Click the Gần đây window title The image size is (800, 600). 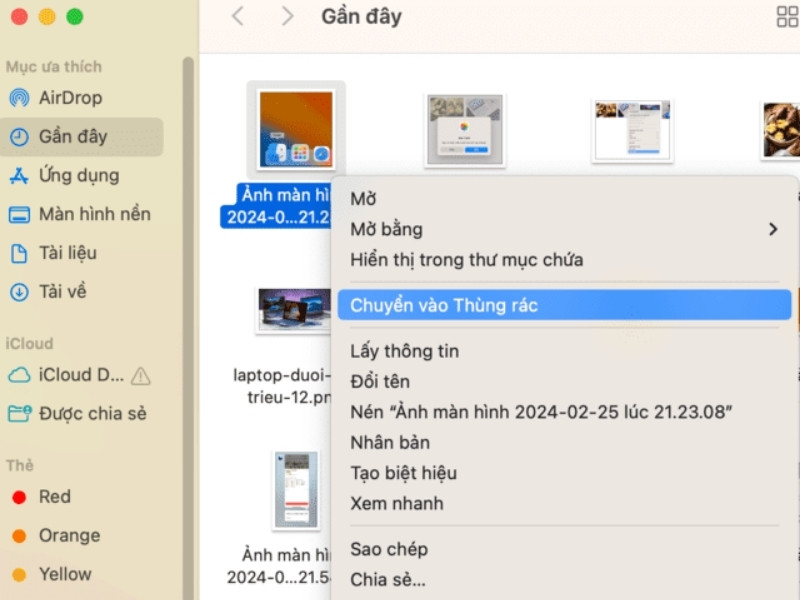(361, 17)
